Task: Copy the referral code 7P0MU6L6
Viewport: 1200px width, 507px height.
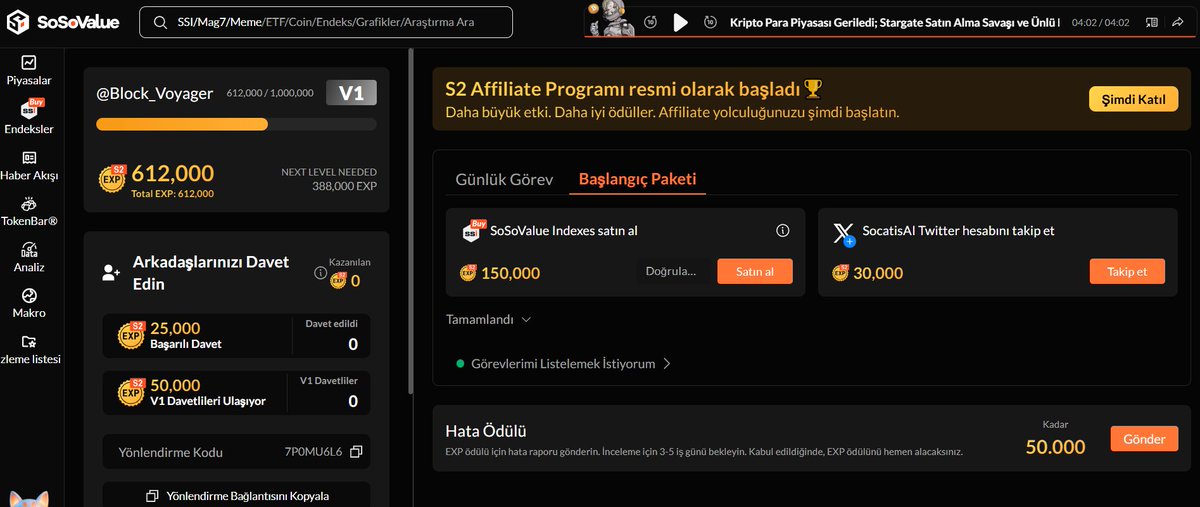Action: [355, 452]
